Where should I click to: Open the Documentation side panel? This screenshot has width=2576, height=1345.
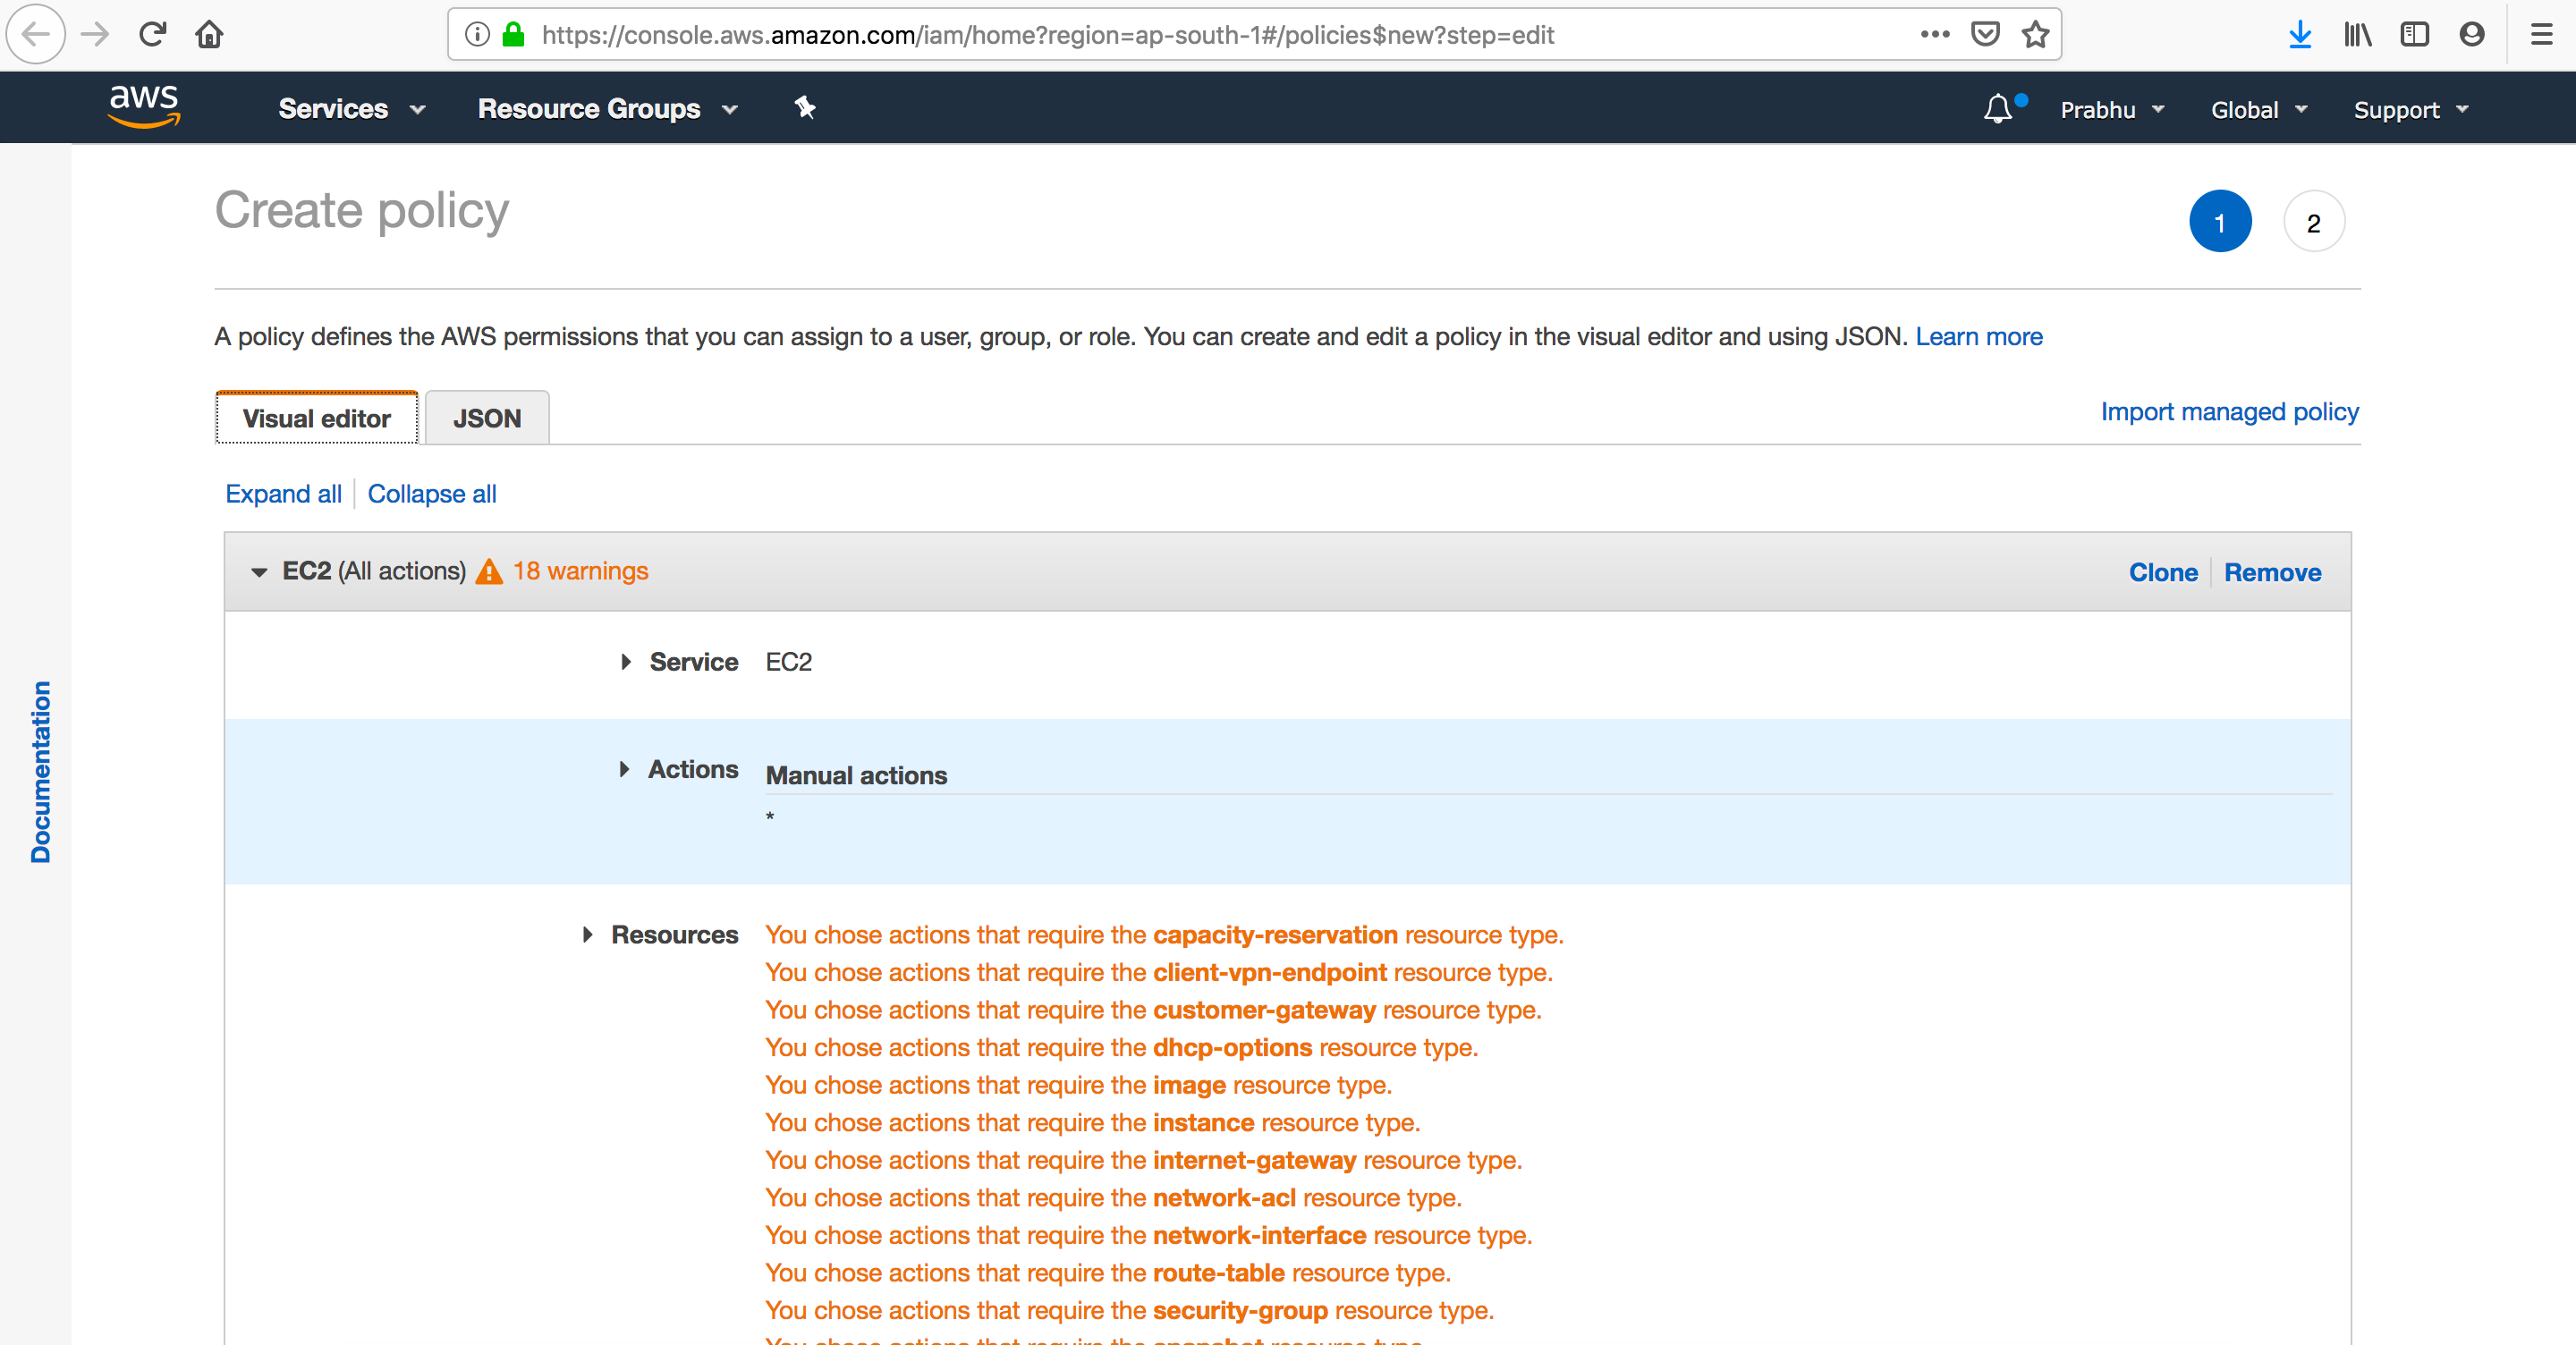click(x=40, y=772)
